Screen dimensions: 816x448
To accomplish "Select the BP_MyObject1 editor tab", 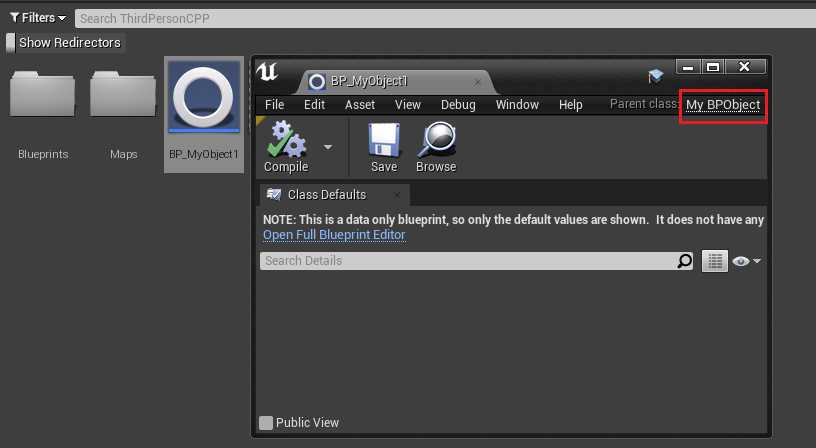I will [396, 82].
